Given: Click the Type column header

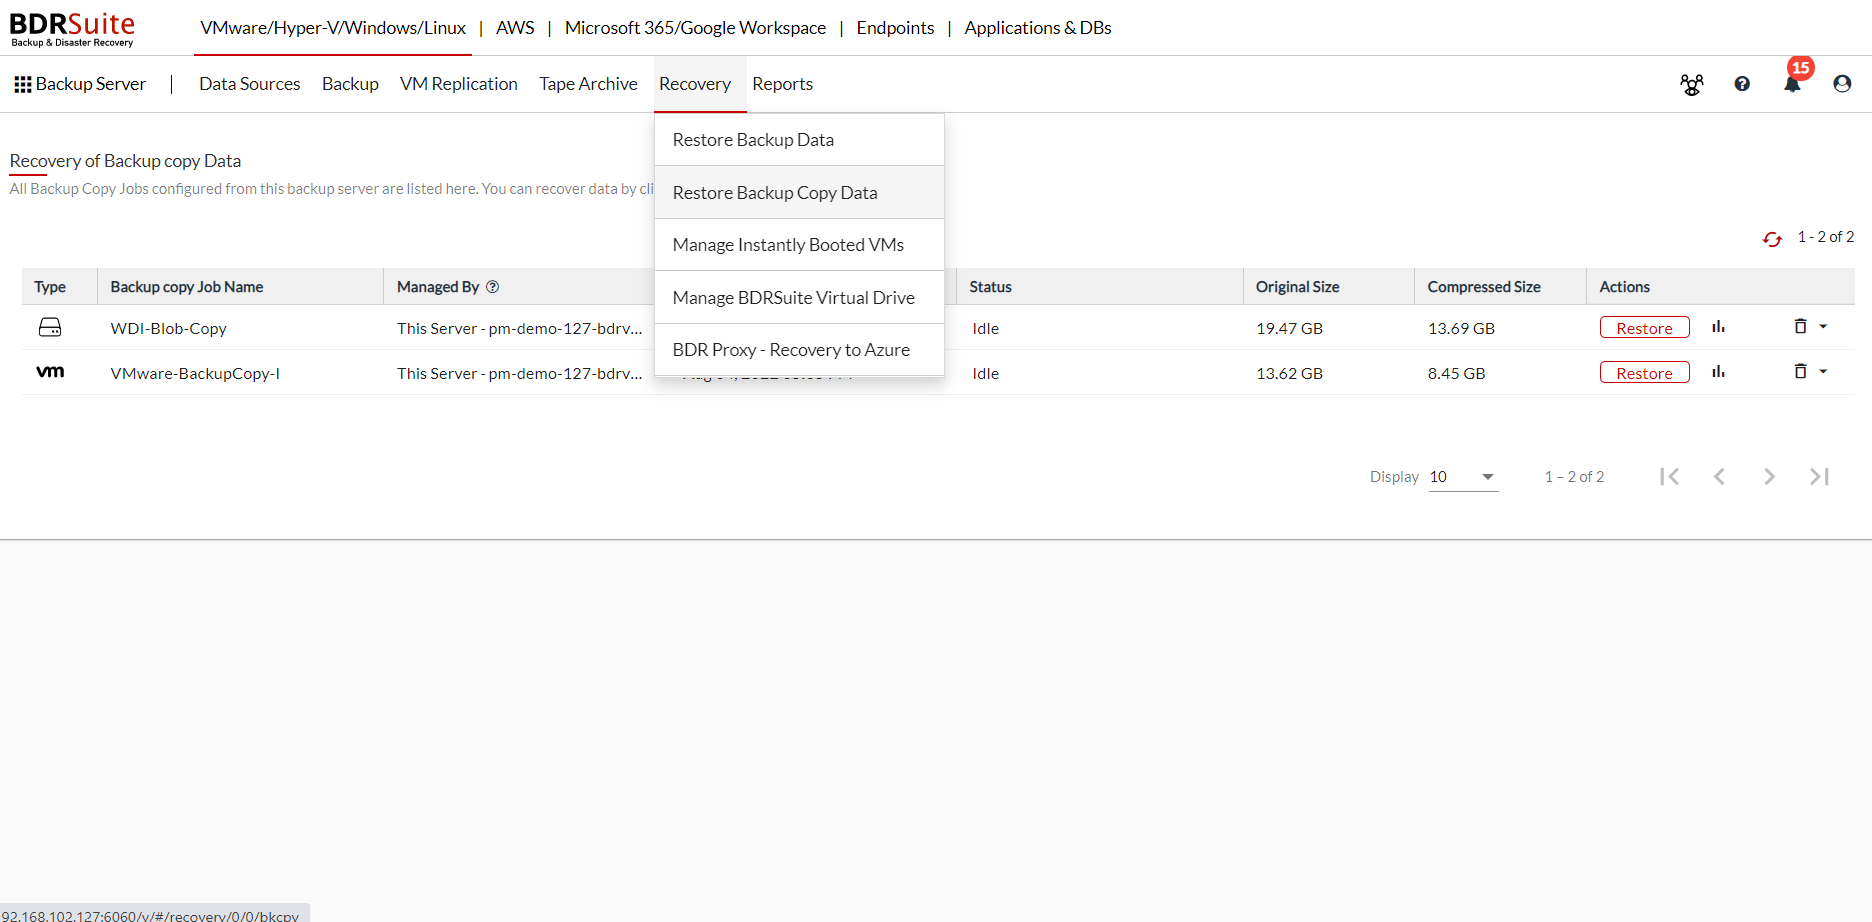Looking at the screenshot, I should coord(50,287).
